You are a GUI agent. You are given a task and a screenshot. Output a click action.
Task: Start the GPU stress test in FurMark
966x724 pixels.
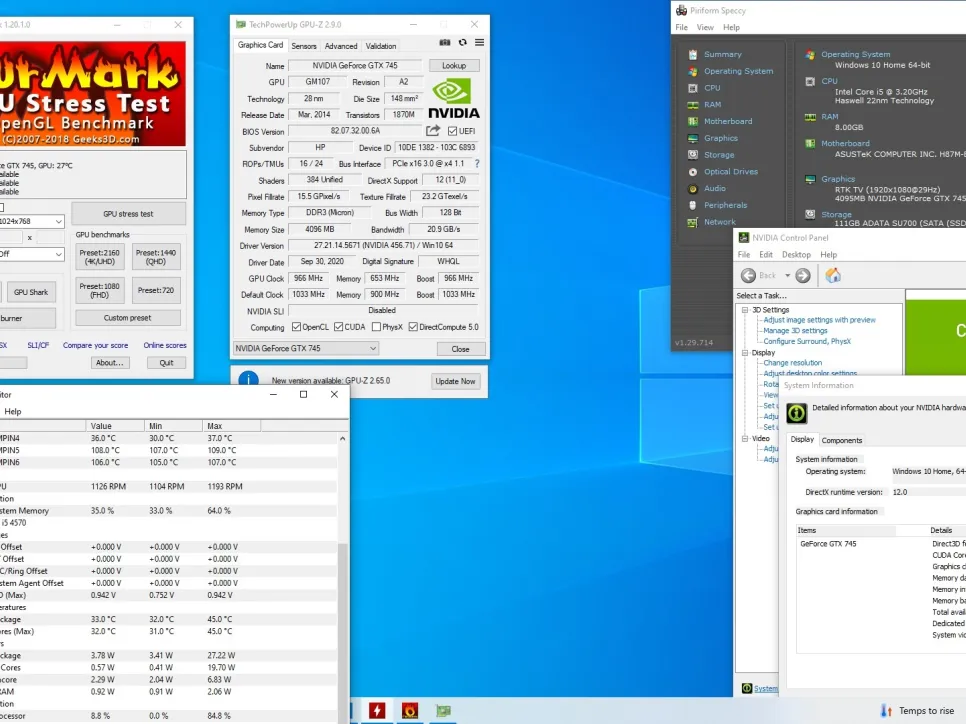[x=128, y=214]
